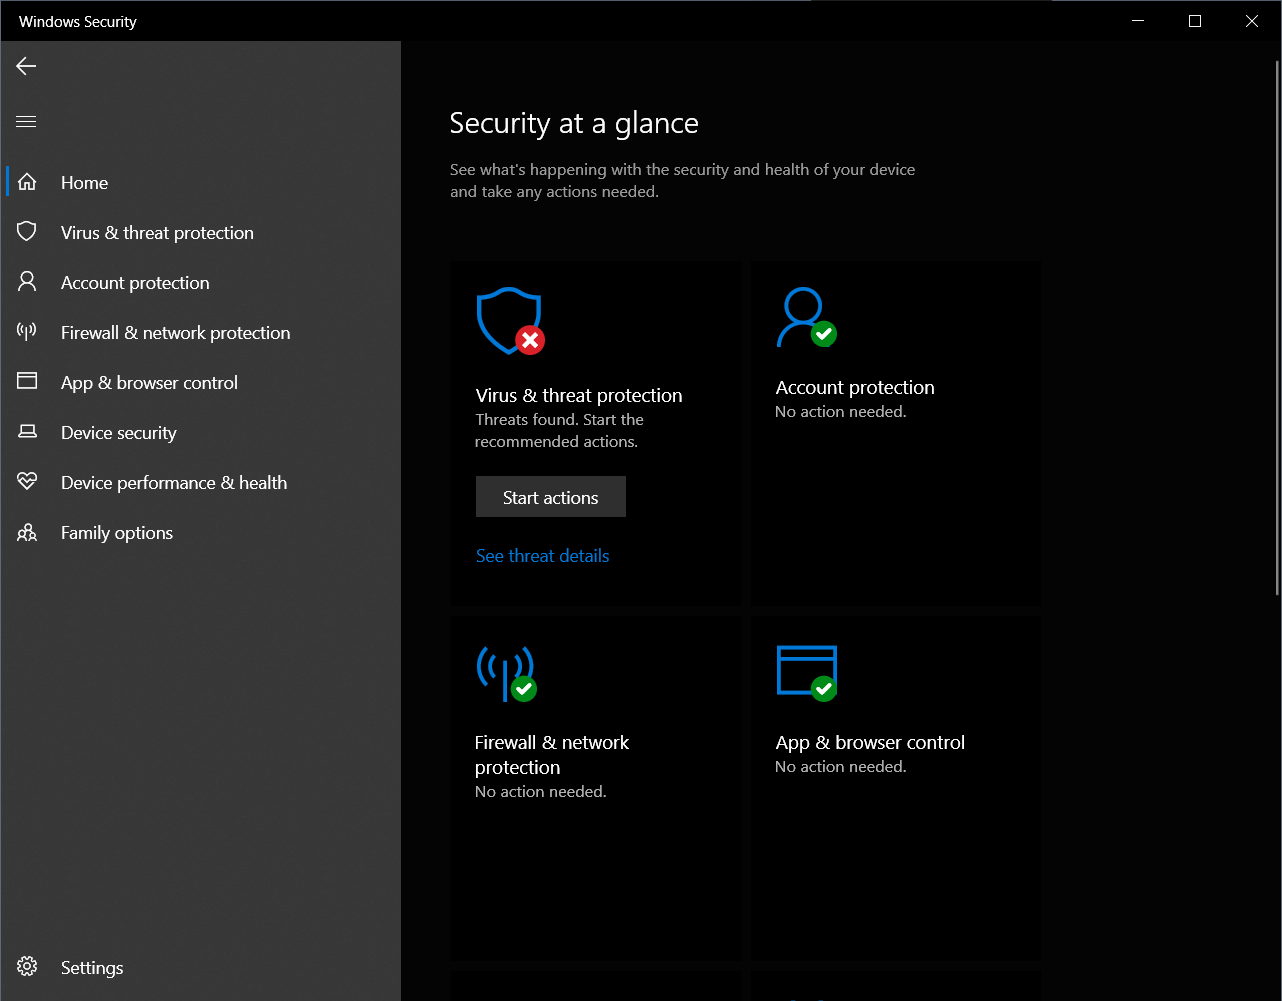Image resolution: width=1282 pixels, height=1001 pixels.
Task: Maximize the Windows Security window
Action: point(1194,21)
